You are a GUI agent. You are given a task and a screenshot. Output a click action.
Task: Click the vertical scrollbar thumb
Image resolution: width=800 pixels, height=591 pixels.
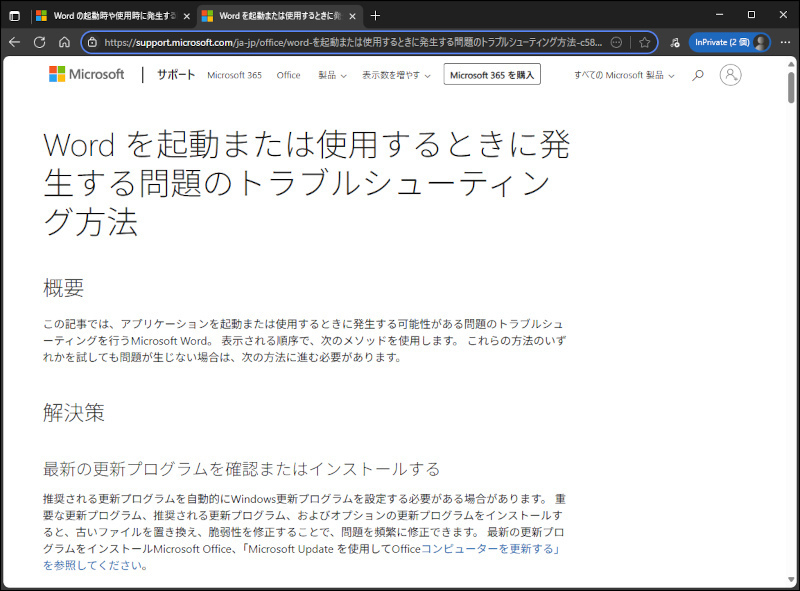[791, 87]
